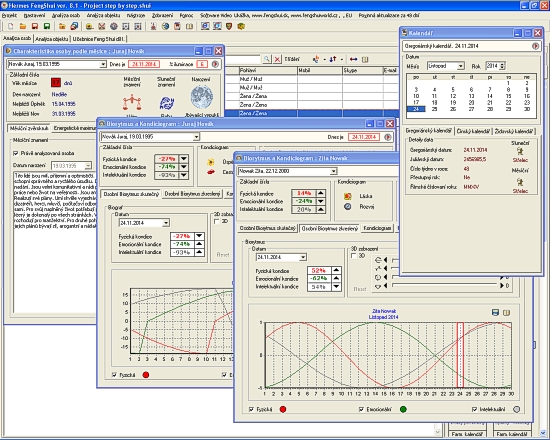550x440 pixels.
Task: Switch to Židovský kalendář tab
Action: 514,131
